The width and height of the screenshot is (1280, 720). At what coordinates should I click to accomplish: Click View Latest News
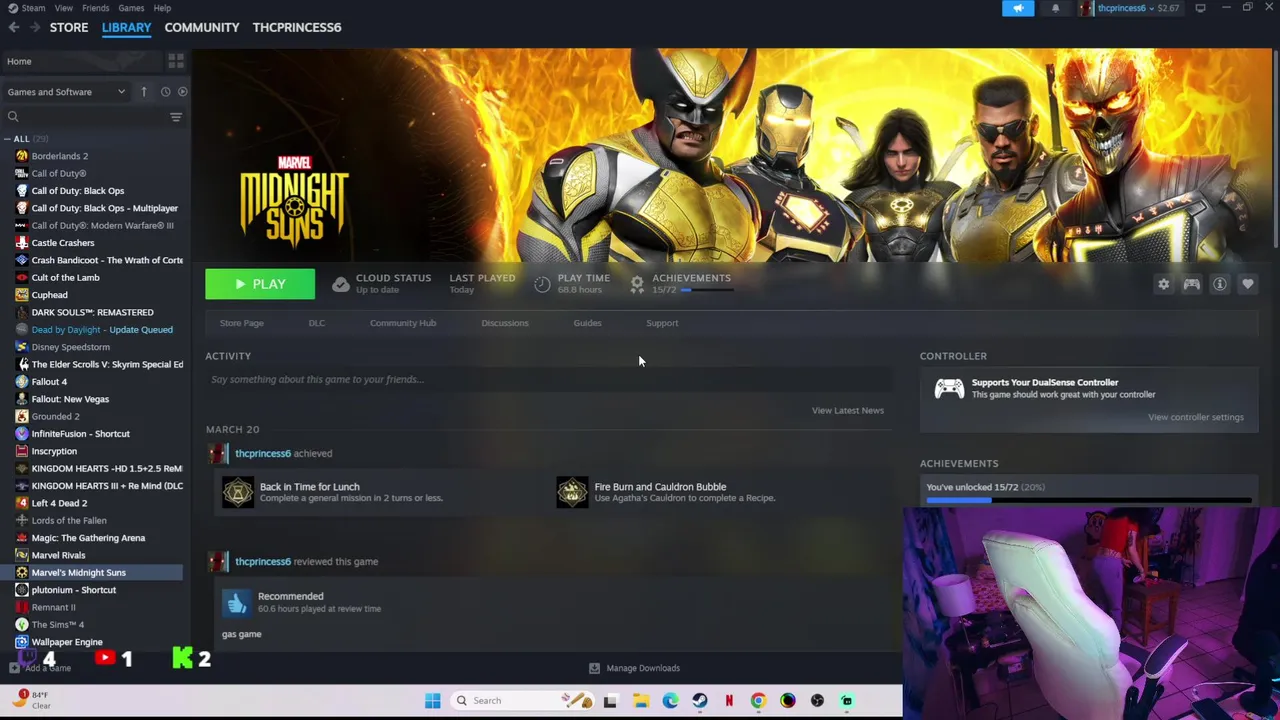click(x=848, y=410)
